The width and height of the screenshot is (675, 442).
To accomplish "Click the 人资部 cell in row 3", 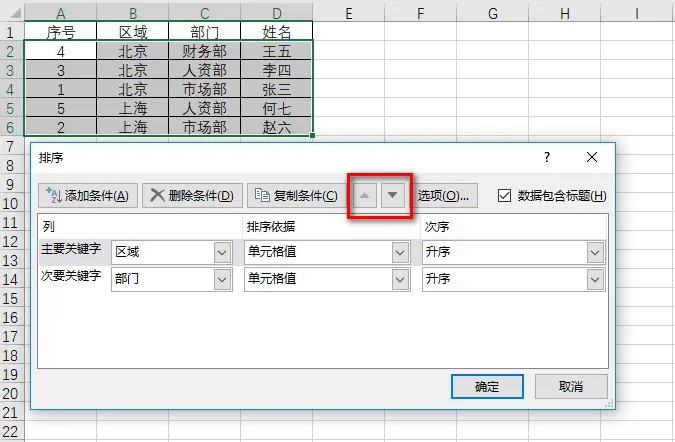I will [x=204, y=70].
